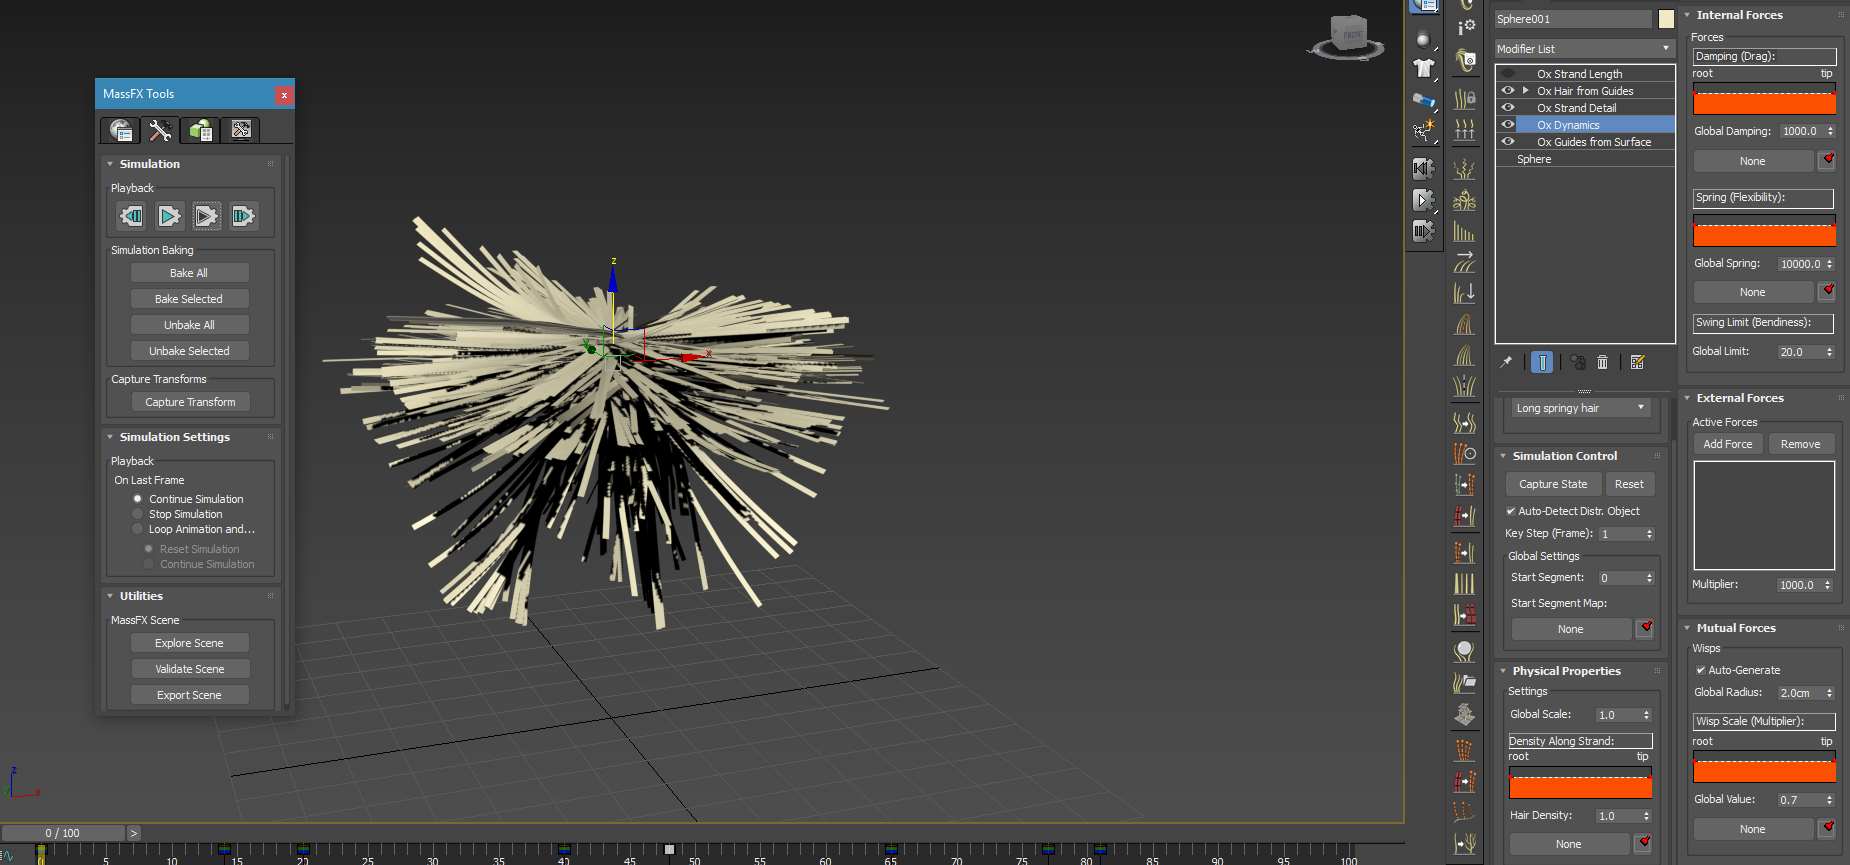The height and width of the screenshot is (865, 1850).
Task: Click the Sphere001 object color swatch
Action: pos(1666,19)
